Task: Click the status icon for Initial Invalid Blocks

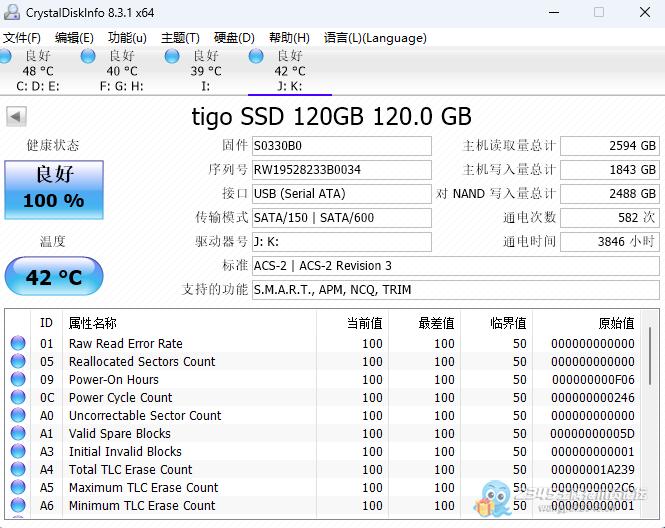Action: point(18,451)
